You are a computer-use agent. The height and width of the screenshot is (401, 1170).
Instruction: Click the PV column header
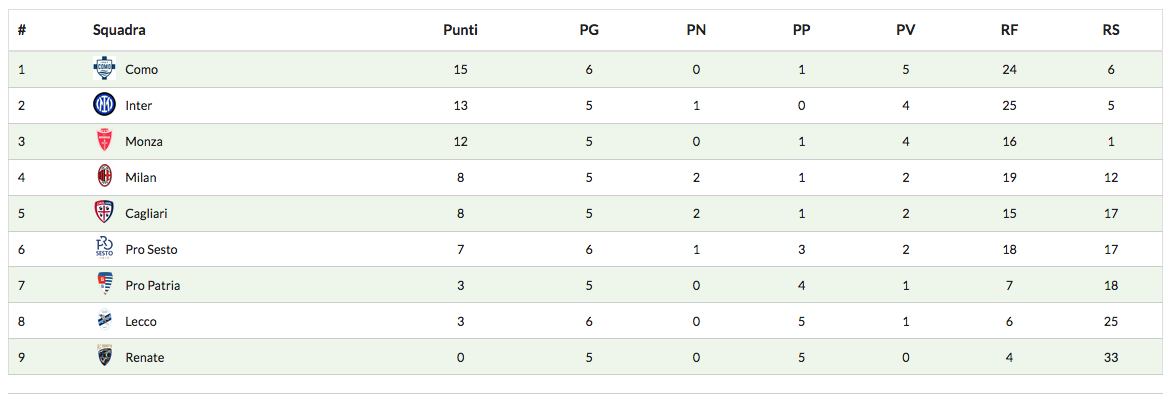905,30
